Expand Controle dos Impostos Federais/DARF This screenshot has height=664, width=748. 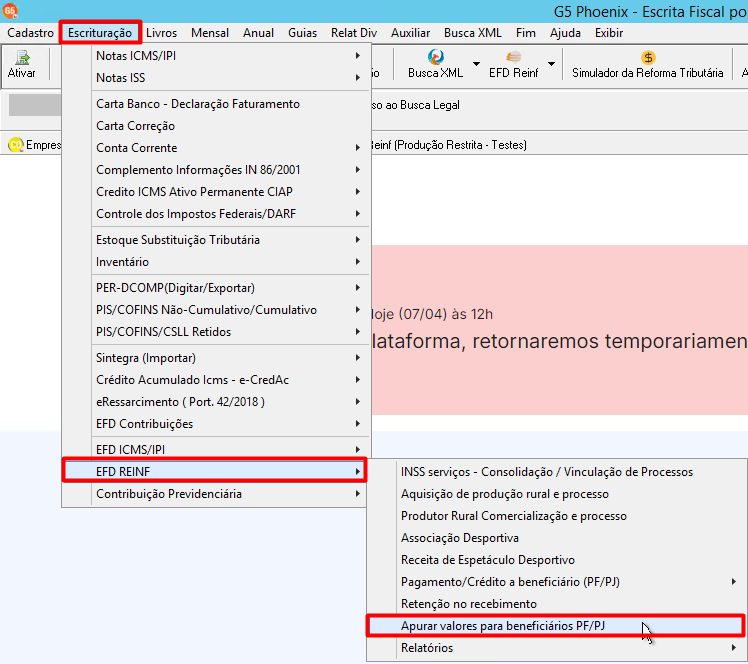coord(216,214)
